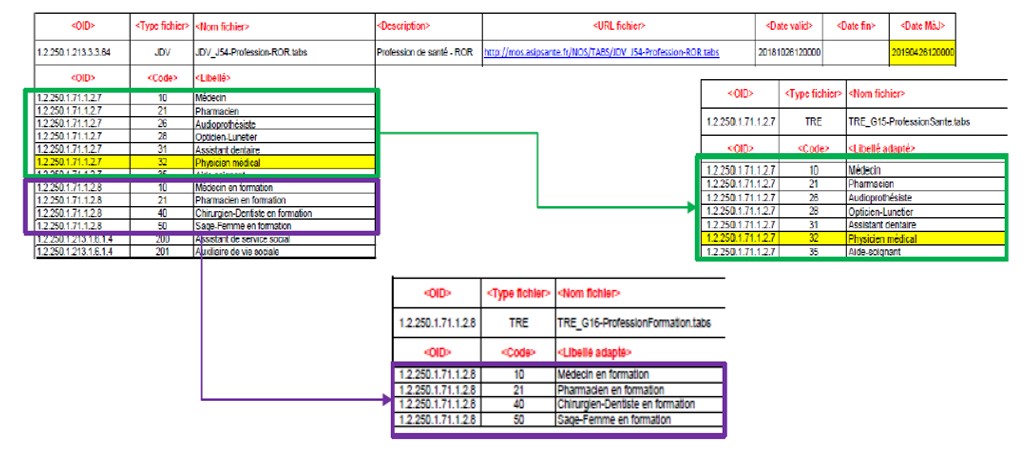Viewport: 1034px width, 457px height.
Task: Click code 40 in the TRE_G16 table
Action: 519,404
